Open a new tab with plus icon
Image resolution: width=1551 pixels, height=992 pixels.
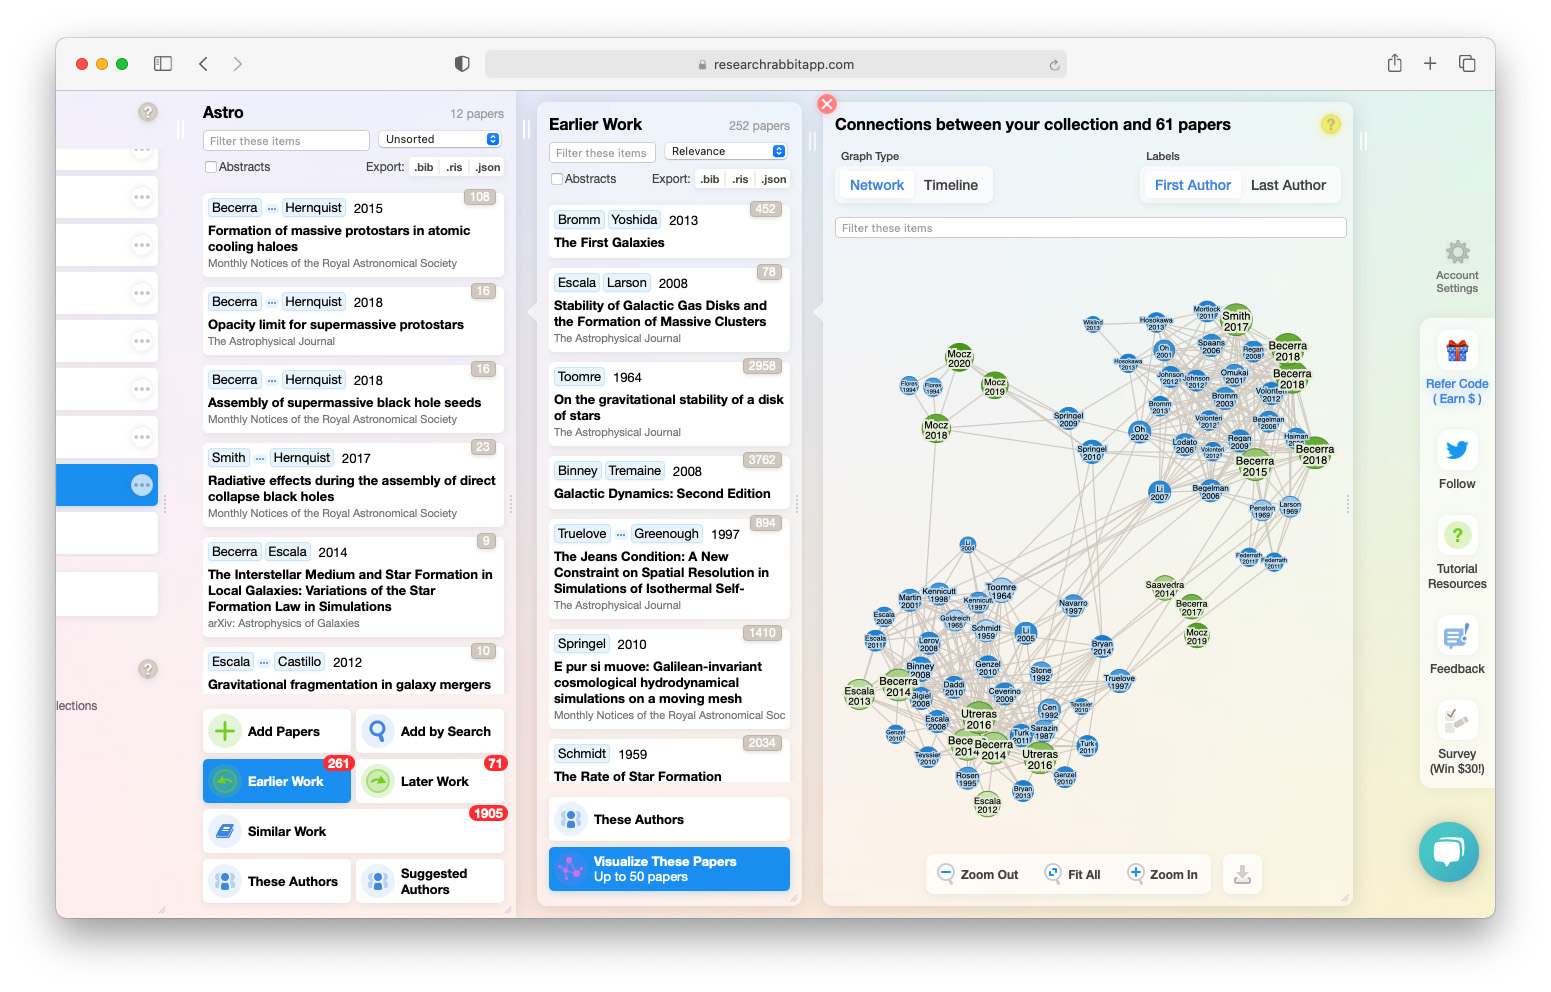coord(1430,63)
